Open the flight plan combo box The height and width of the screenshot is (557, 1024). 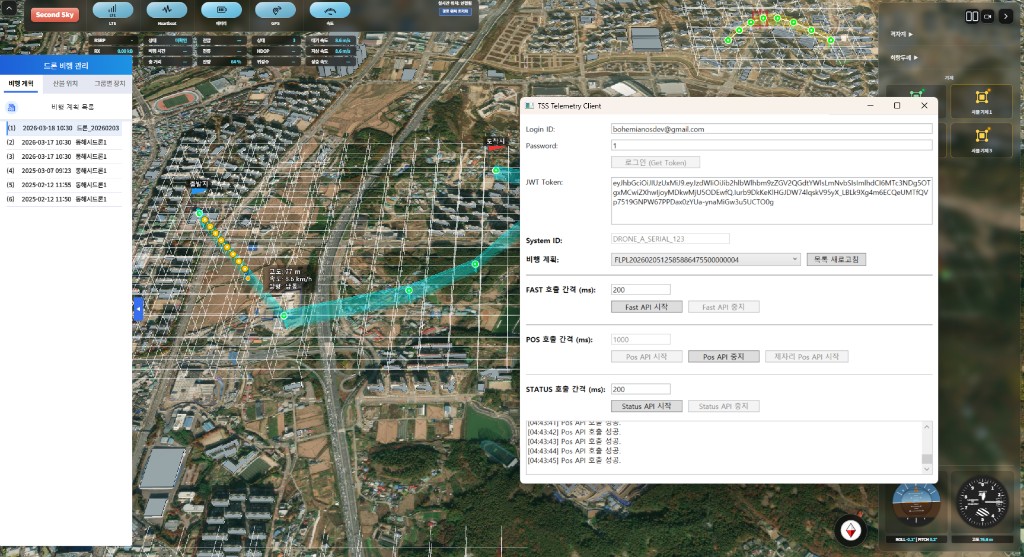pos(706,259)
